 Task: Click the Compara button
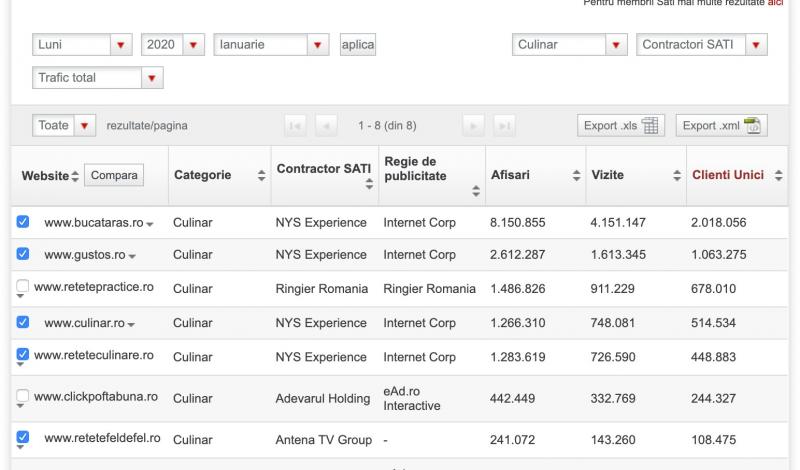coord(114,175)
